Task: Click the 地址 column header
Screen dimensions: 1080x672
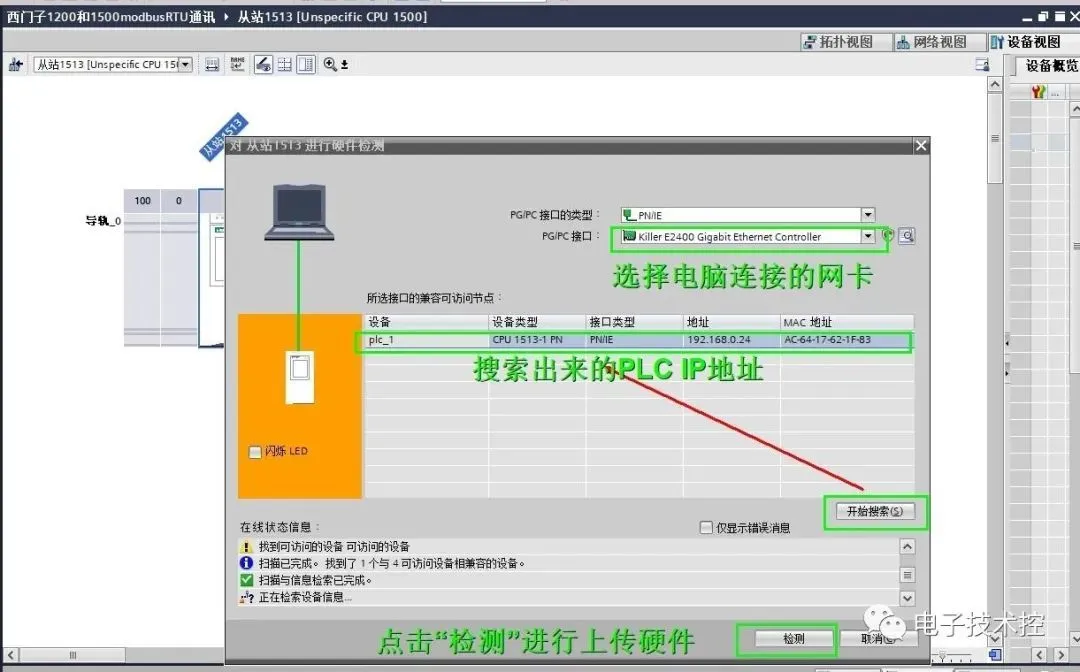Action: [731, 322]
